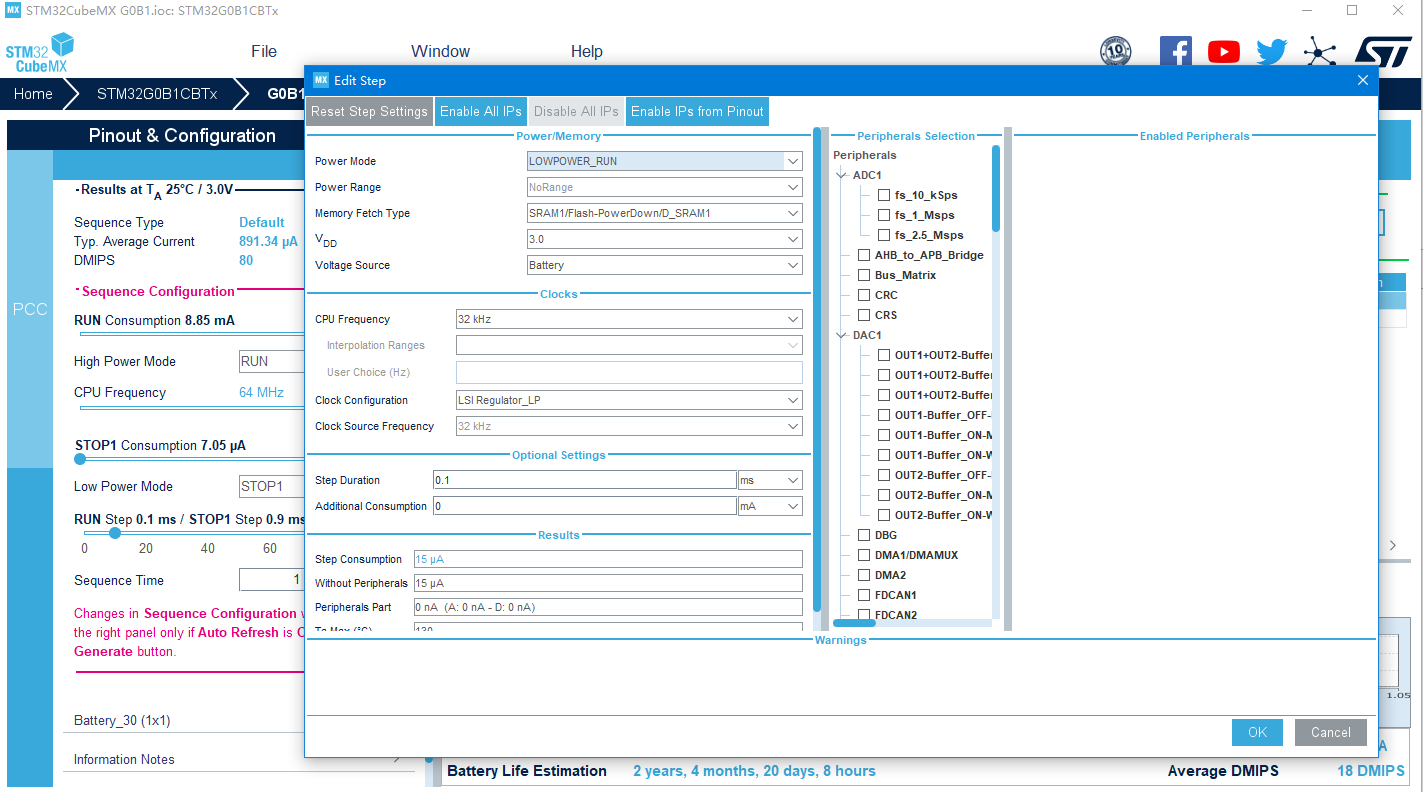The width and height of the screenshot is (1423, 792).
Task: Click the Peripherals list horizontal scrollbar
Action: 854,623
